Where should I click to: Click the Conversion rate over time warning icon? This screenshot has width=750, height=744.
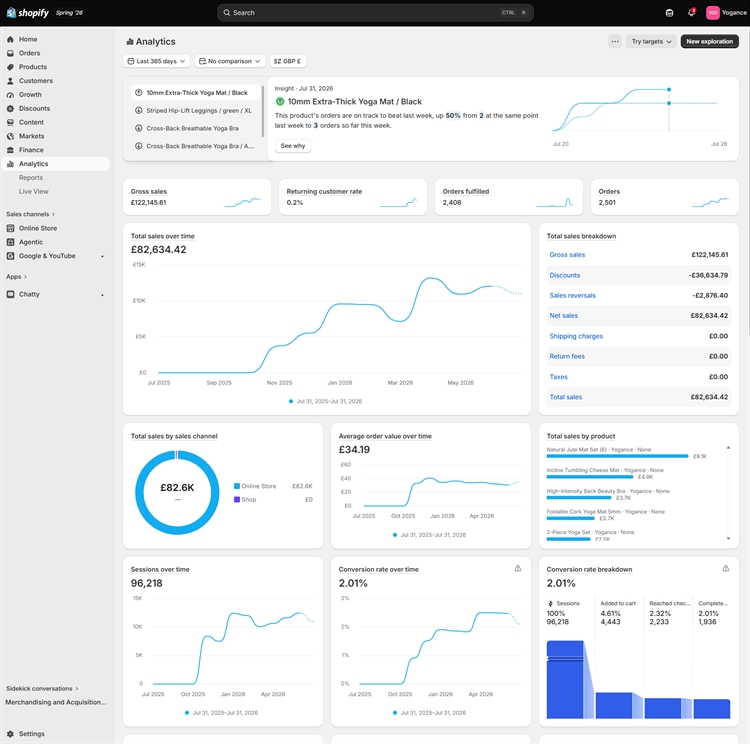coord(518,568)
